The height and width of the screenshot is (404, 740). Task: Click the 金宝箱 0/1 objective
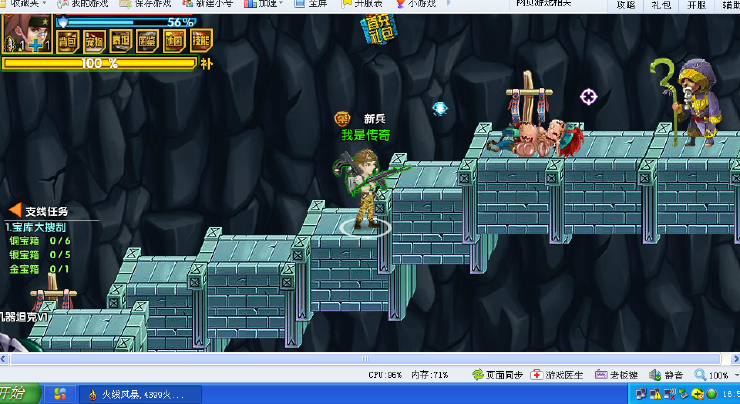coord(40,269)
